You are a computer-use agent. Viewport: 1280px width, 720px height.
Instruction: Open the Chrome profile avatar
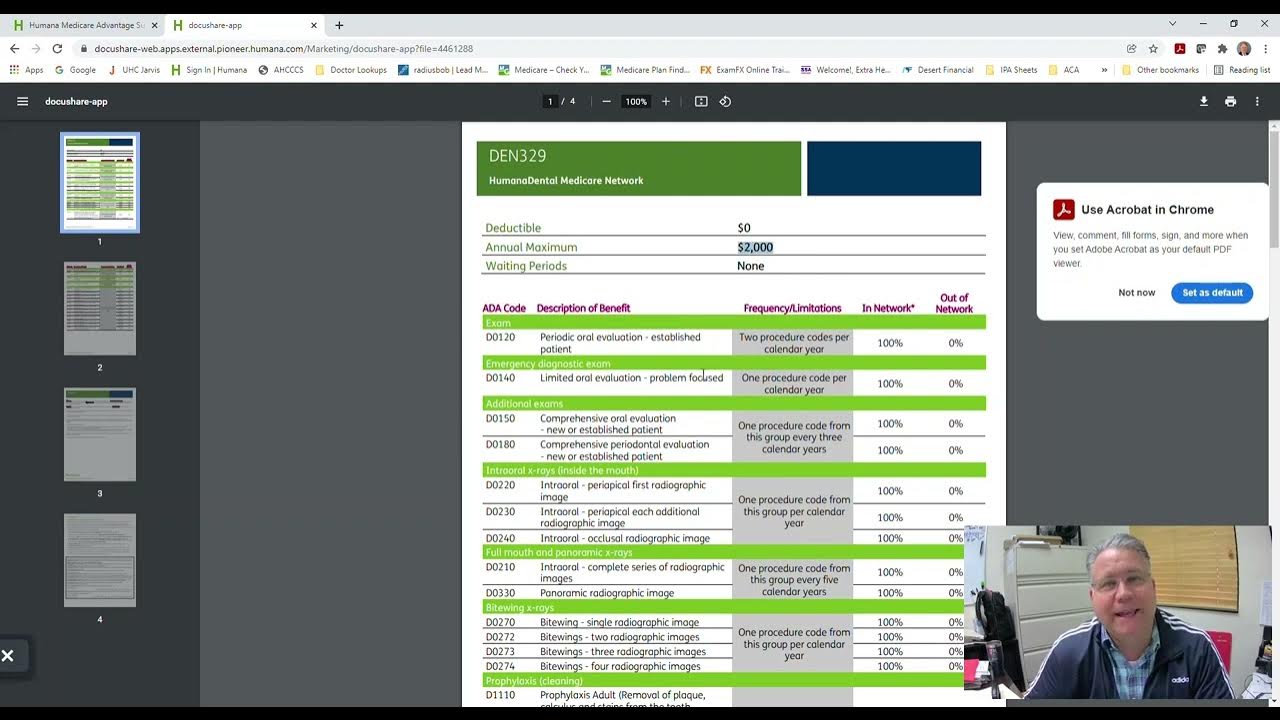coord(1244,48)
